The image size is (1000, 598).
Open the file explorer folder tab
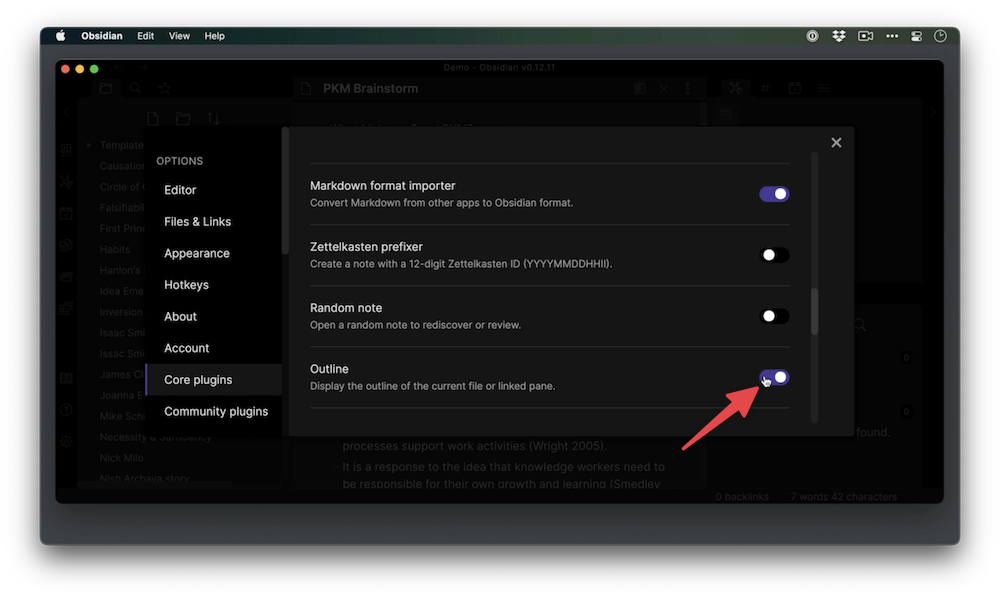[106, 89]
